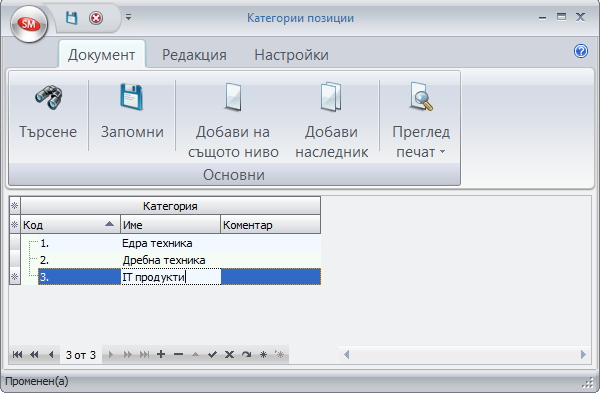The height and width of the screenshot is (393, 600).
Task: Click the 3 от 3 record counter
Action: tap(81, 355)
